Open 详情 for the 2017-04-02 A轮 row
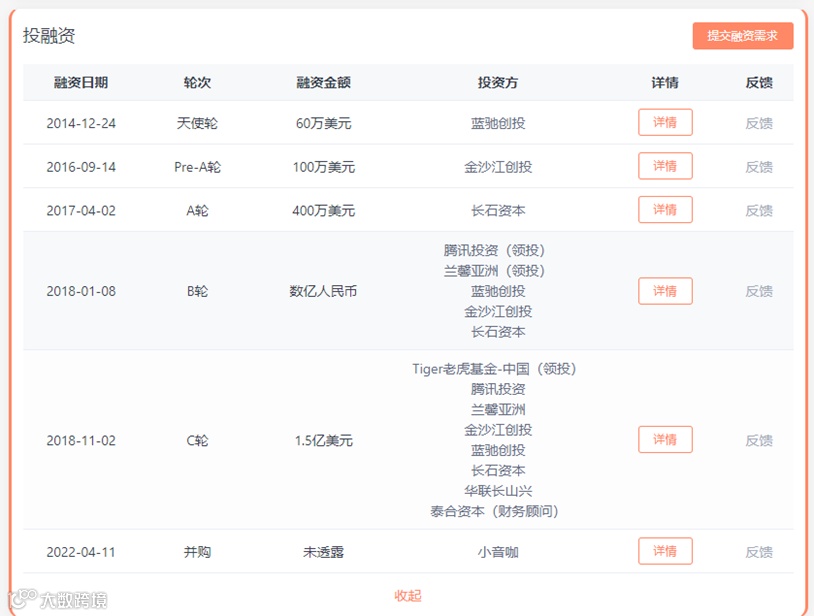The width and height of the screenshot is (814, 616). (x=665, y=210)
